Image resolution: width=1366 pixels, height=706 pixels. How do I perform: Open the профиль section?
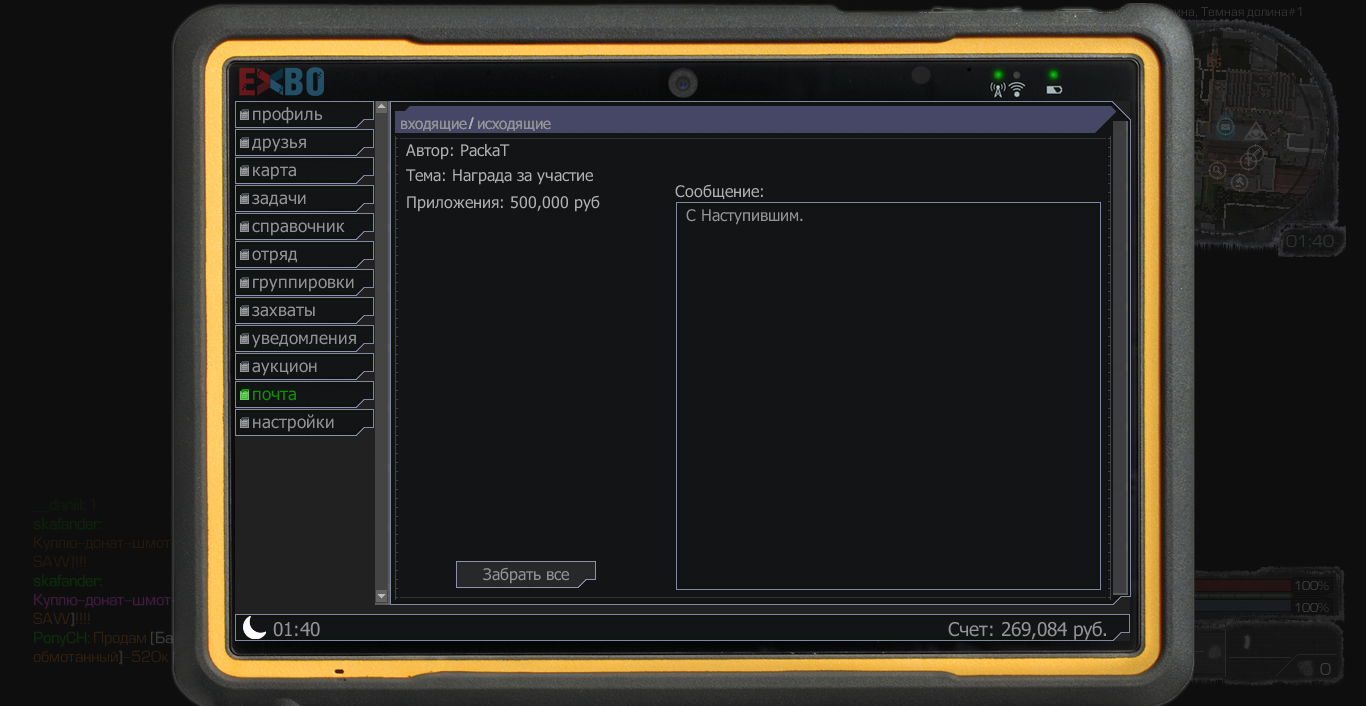304,115
